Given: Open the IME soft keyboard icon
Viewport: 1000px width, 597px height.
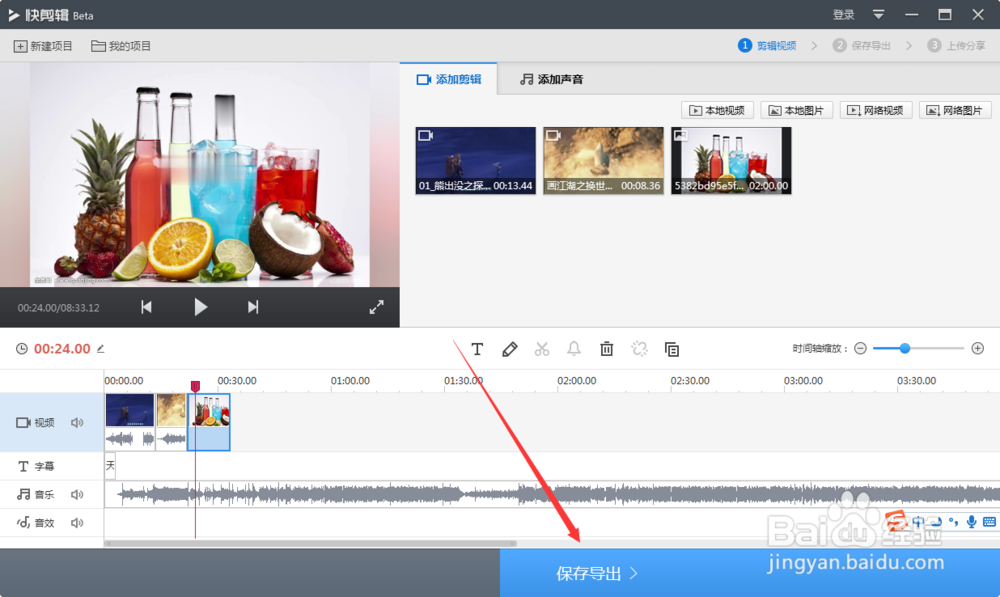Looking at the screenshot, I should (989, 522).
